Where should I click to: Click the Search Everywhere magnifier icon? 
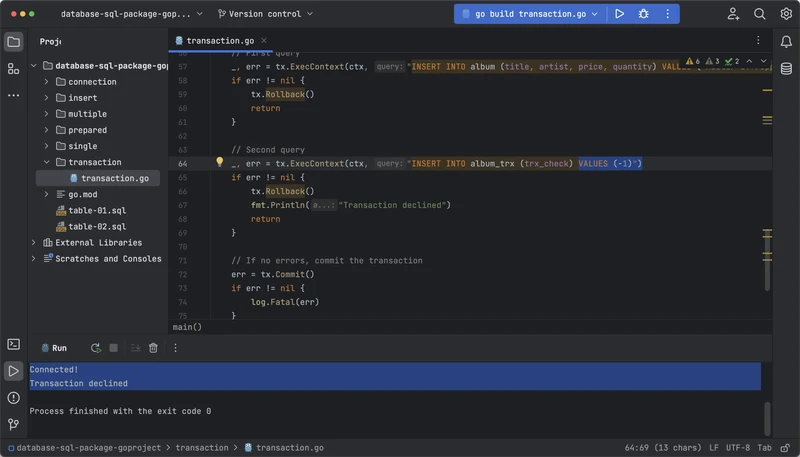tap(760, 14)
